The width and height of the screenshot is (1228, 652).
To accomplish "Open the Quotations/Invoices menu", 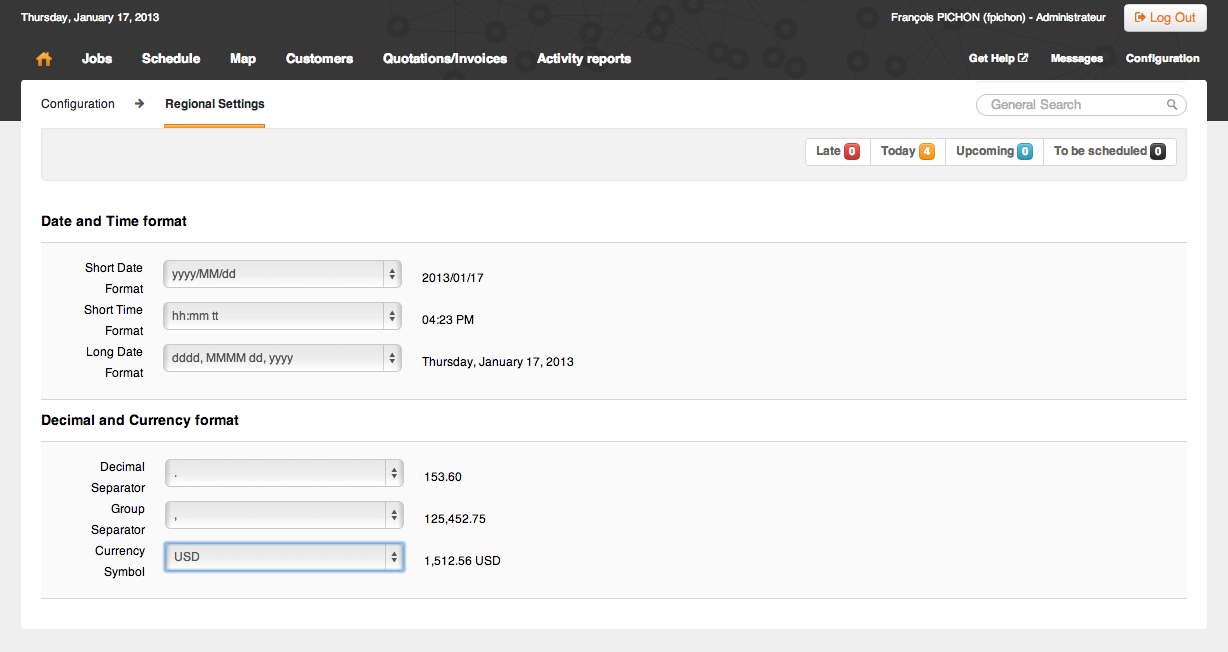I will (445, 59).
